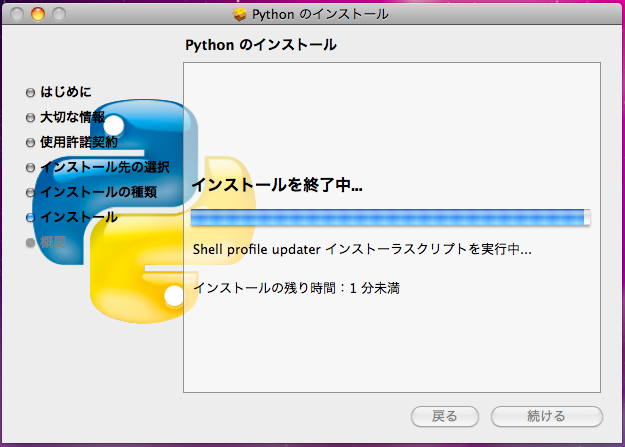Click the bullet beside 使用許諾契約
The width and height of the screenshot is (625, 447).
click(x=30, y=142)
